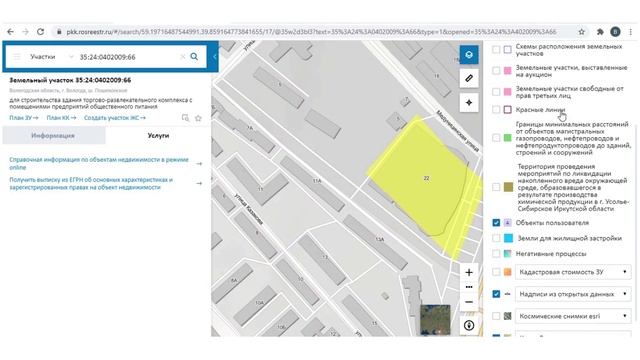The image size is (640, 360).
Task: Click the Земельный участок 35:24:0402009:66 title
Action: 70,80
